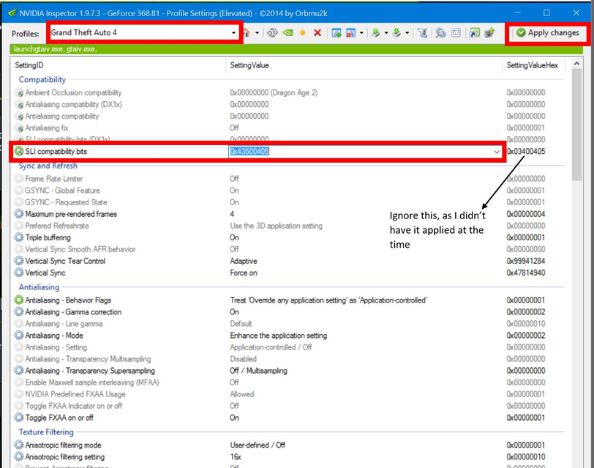Open dropdown arrow next to home icon
This screenshot has height=468, width=594.
[257, 33]
